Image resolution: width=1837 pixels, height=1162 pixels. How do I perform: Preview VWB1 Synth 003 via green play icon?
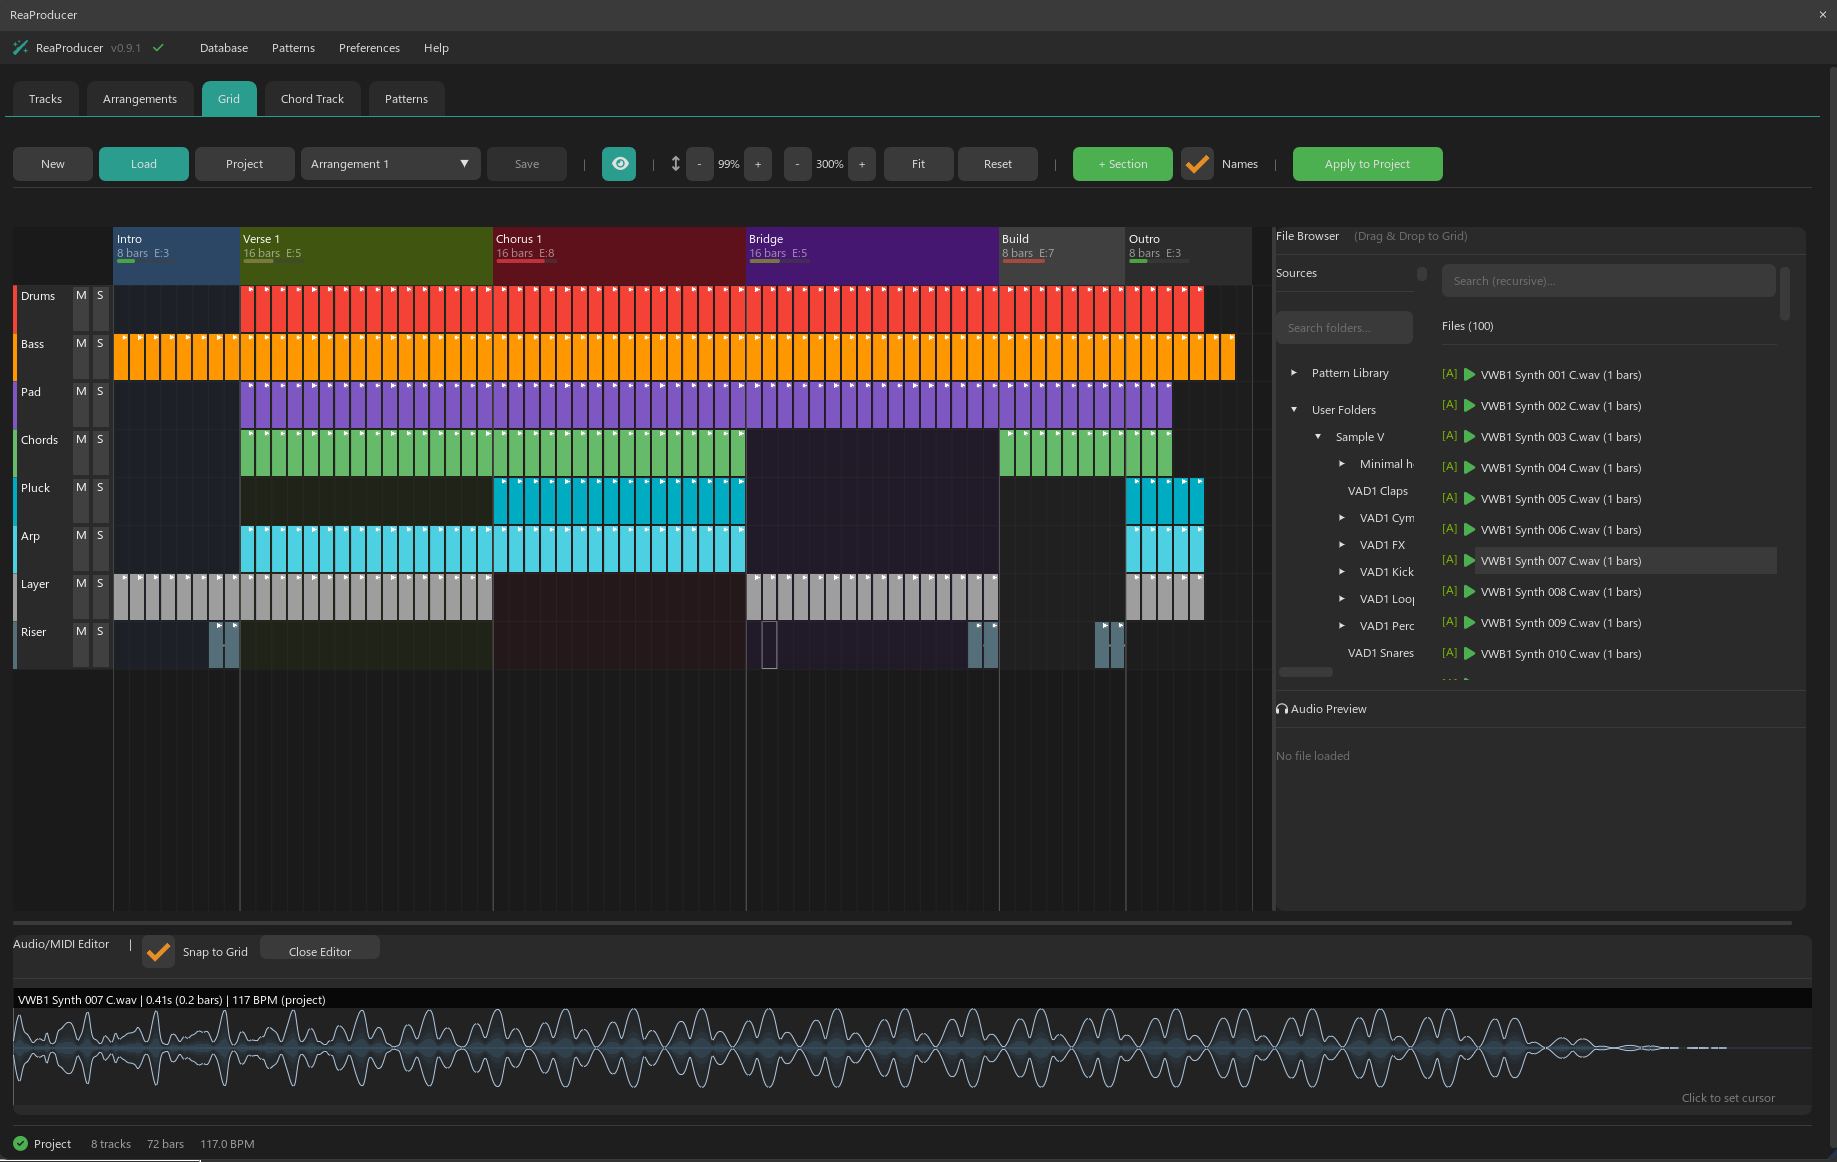tap(1468, 436)
